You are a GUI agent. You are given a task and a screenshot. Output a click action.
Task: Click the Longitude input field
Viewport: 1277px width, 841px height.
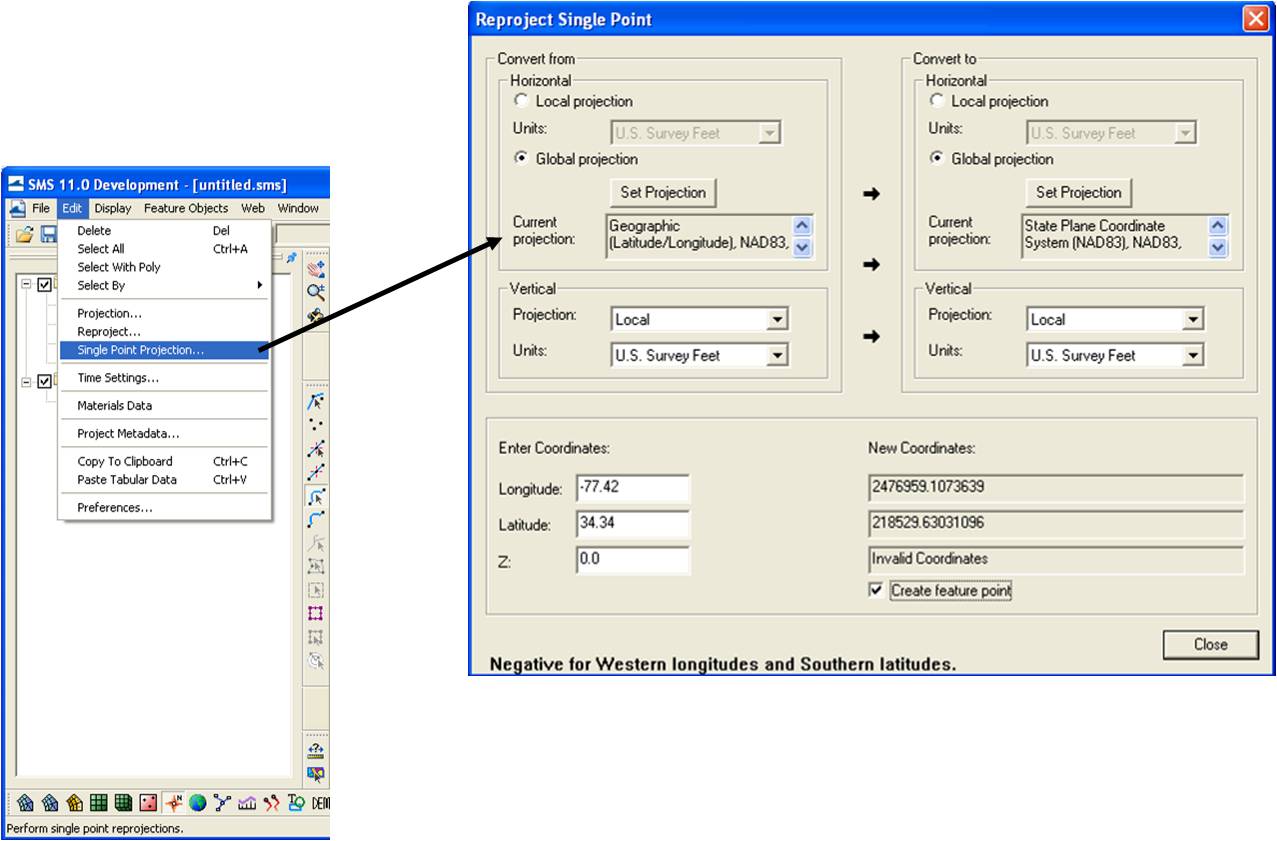tap(633, 489)
